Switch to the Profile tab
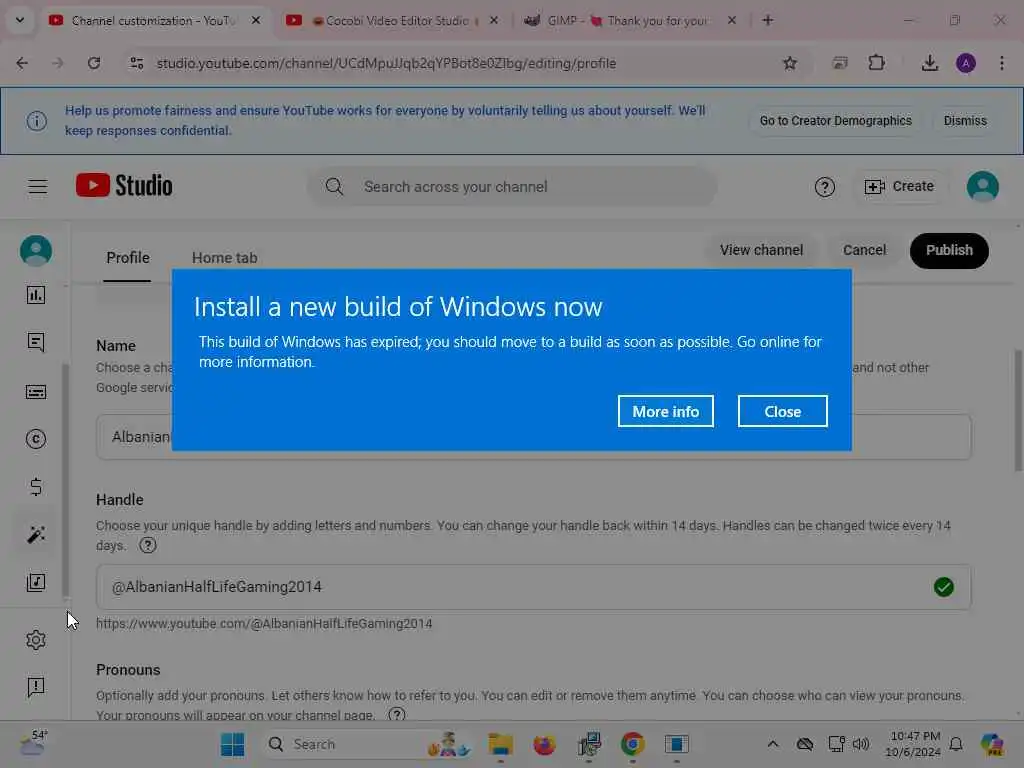The image size is (1024, 768). pyautogui.click(x=128, y=258)
